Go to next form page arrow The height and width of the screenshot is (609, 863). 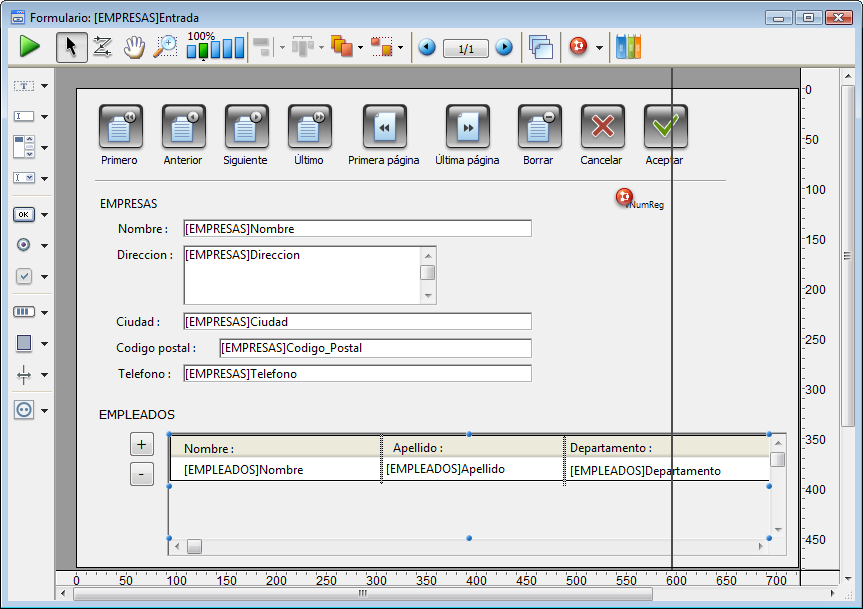point(504,47)
